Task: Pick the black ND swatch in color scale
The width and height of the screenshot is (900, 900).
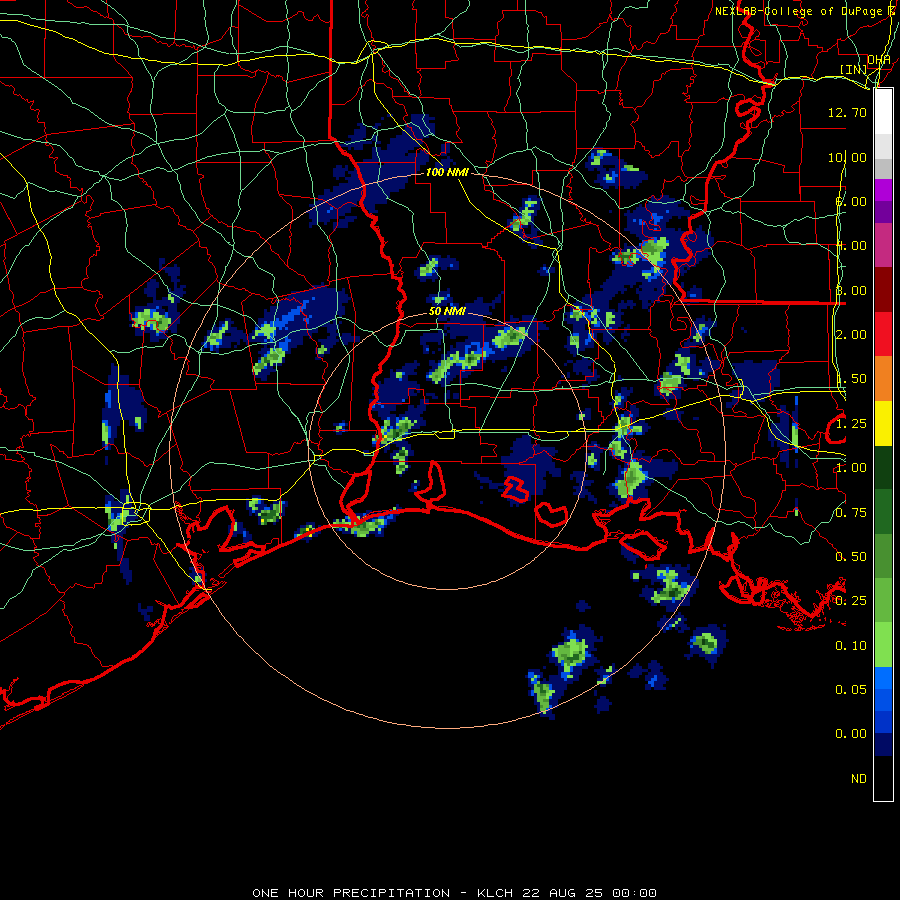Action: pos(883,778)
